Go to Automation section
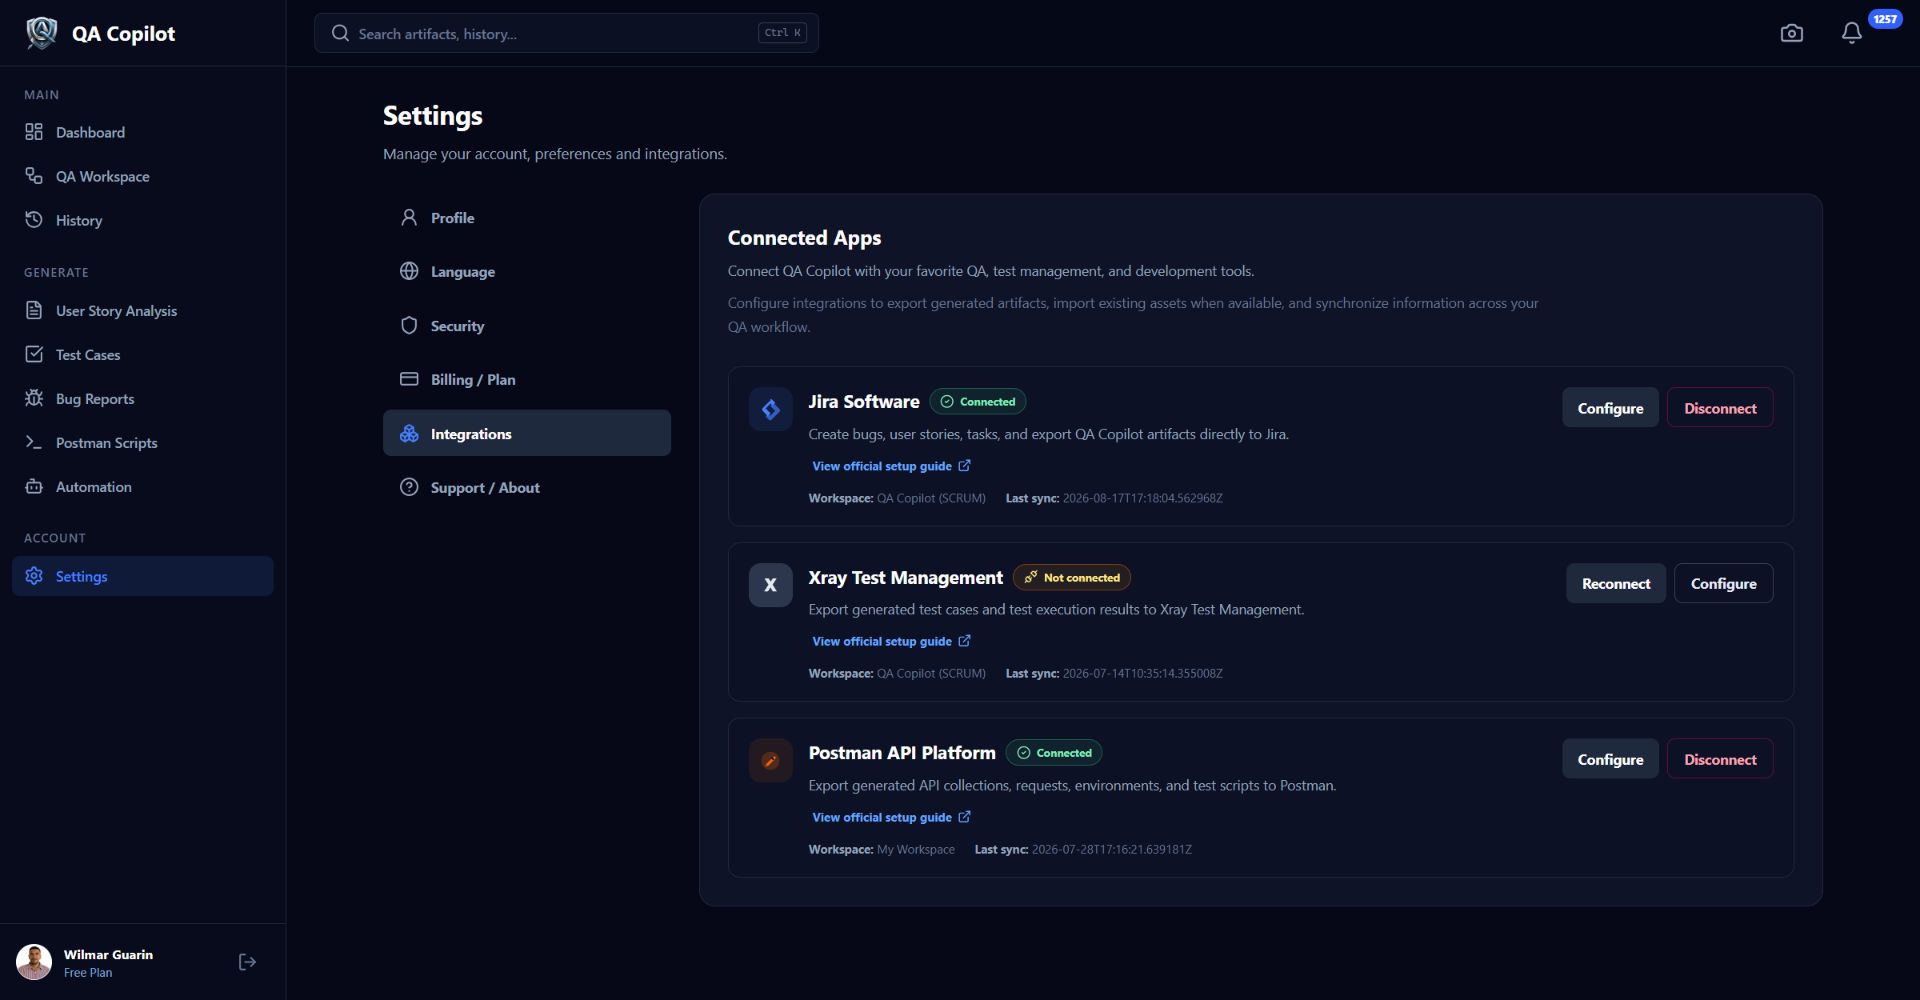This screenshot has height=1000, width=1920. tap(142, 486)
